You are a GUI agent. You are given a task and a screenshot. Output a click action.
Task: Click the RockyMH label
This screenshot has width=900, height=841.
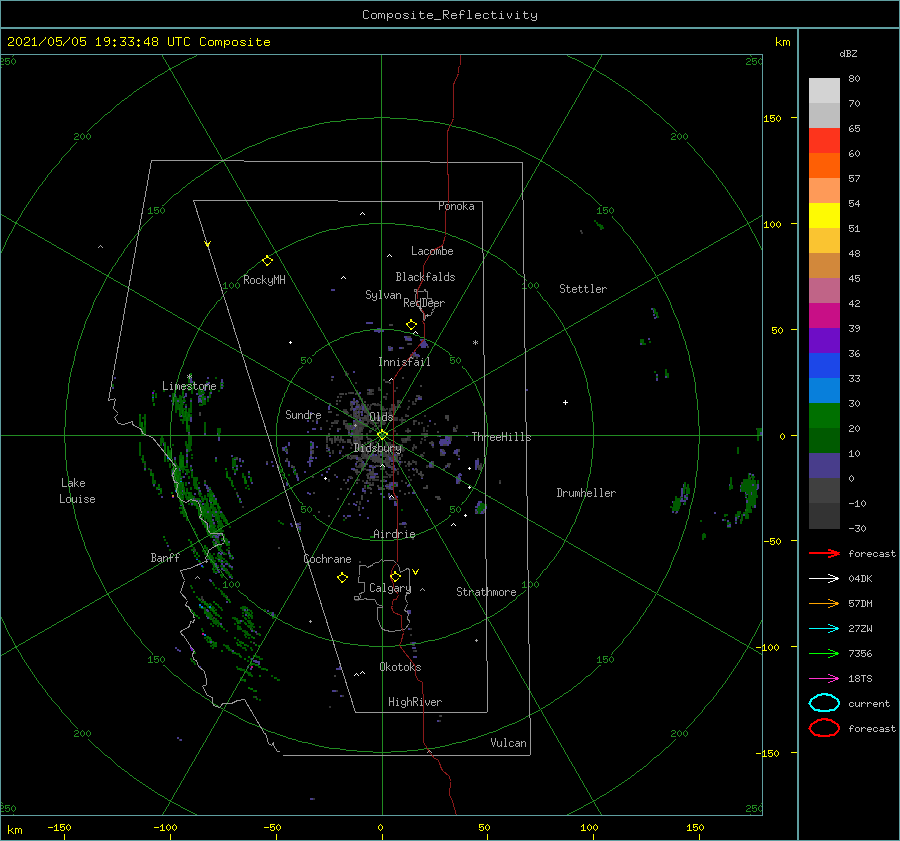264,280
